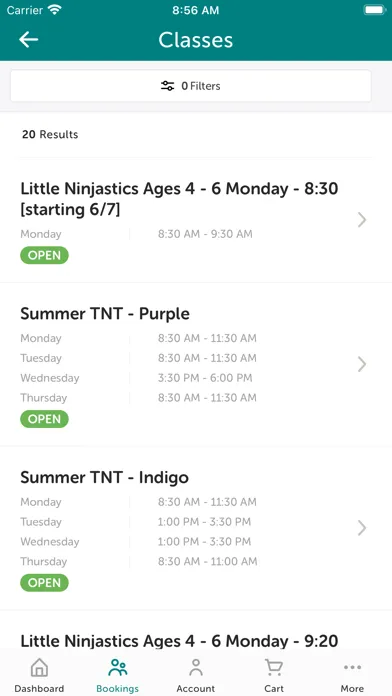This screenshot has width=392, height=696.
Task: Click the Wi-Fi status bar icon
Action: 55,10
